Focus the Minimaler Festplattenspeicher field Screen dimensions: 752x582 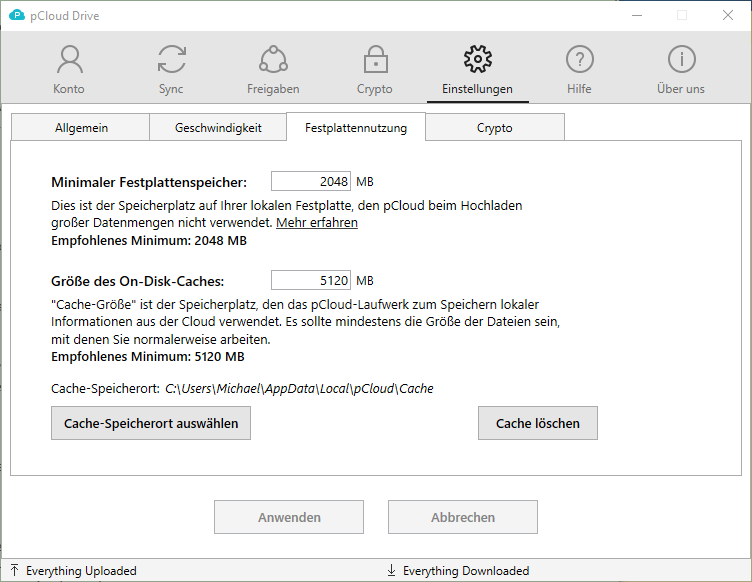pos(311,181)
